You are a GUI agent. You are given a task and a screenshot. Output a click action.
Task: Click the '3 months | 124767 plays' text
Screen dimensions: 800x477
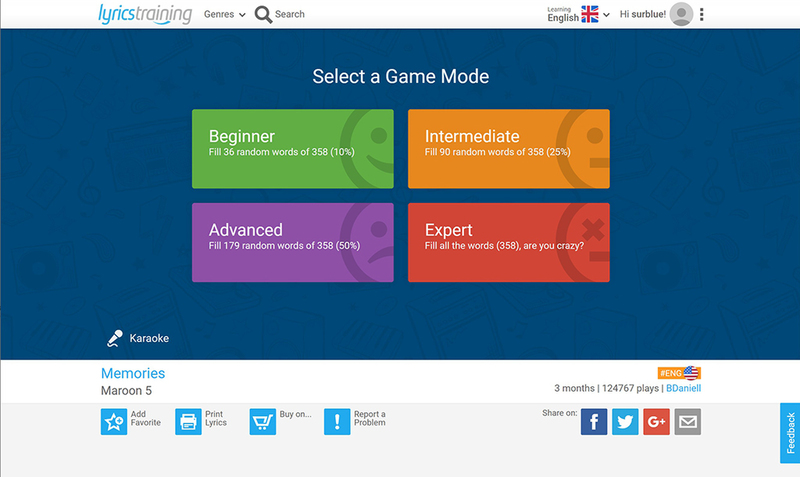pyautogui.click(x=607, y=388)
